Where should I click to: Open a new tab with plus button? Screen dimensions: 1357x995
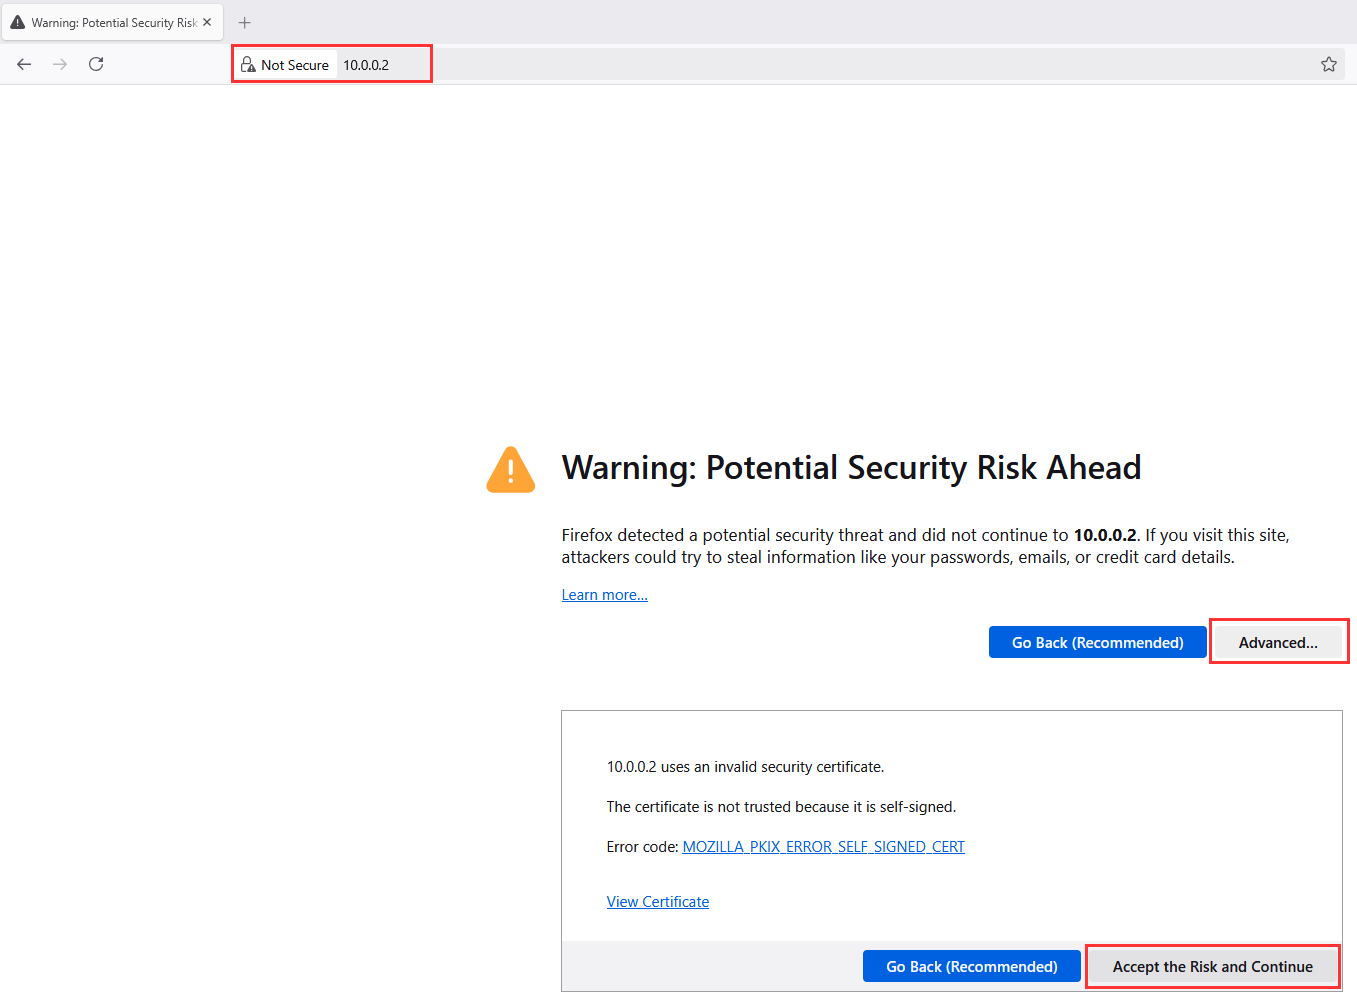pos(245,22)
